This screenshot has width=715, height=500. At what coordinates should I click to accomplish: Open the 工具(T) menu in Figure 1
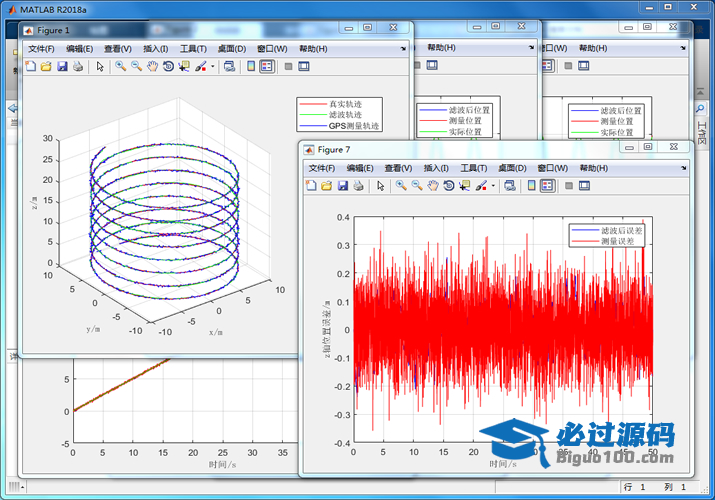point(193,48)
